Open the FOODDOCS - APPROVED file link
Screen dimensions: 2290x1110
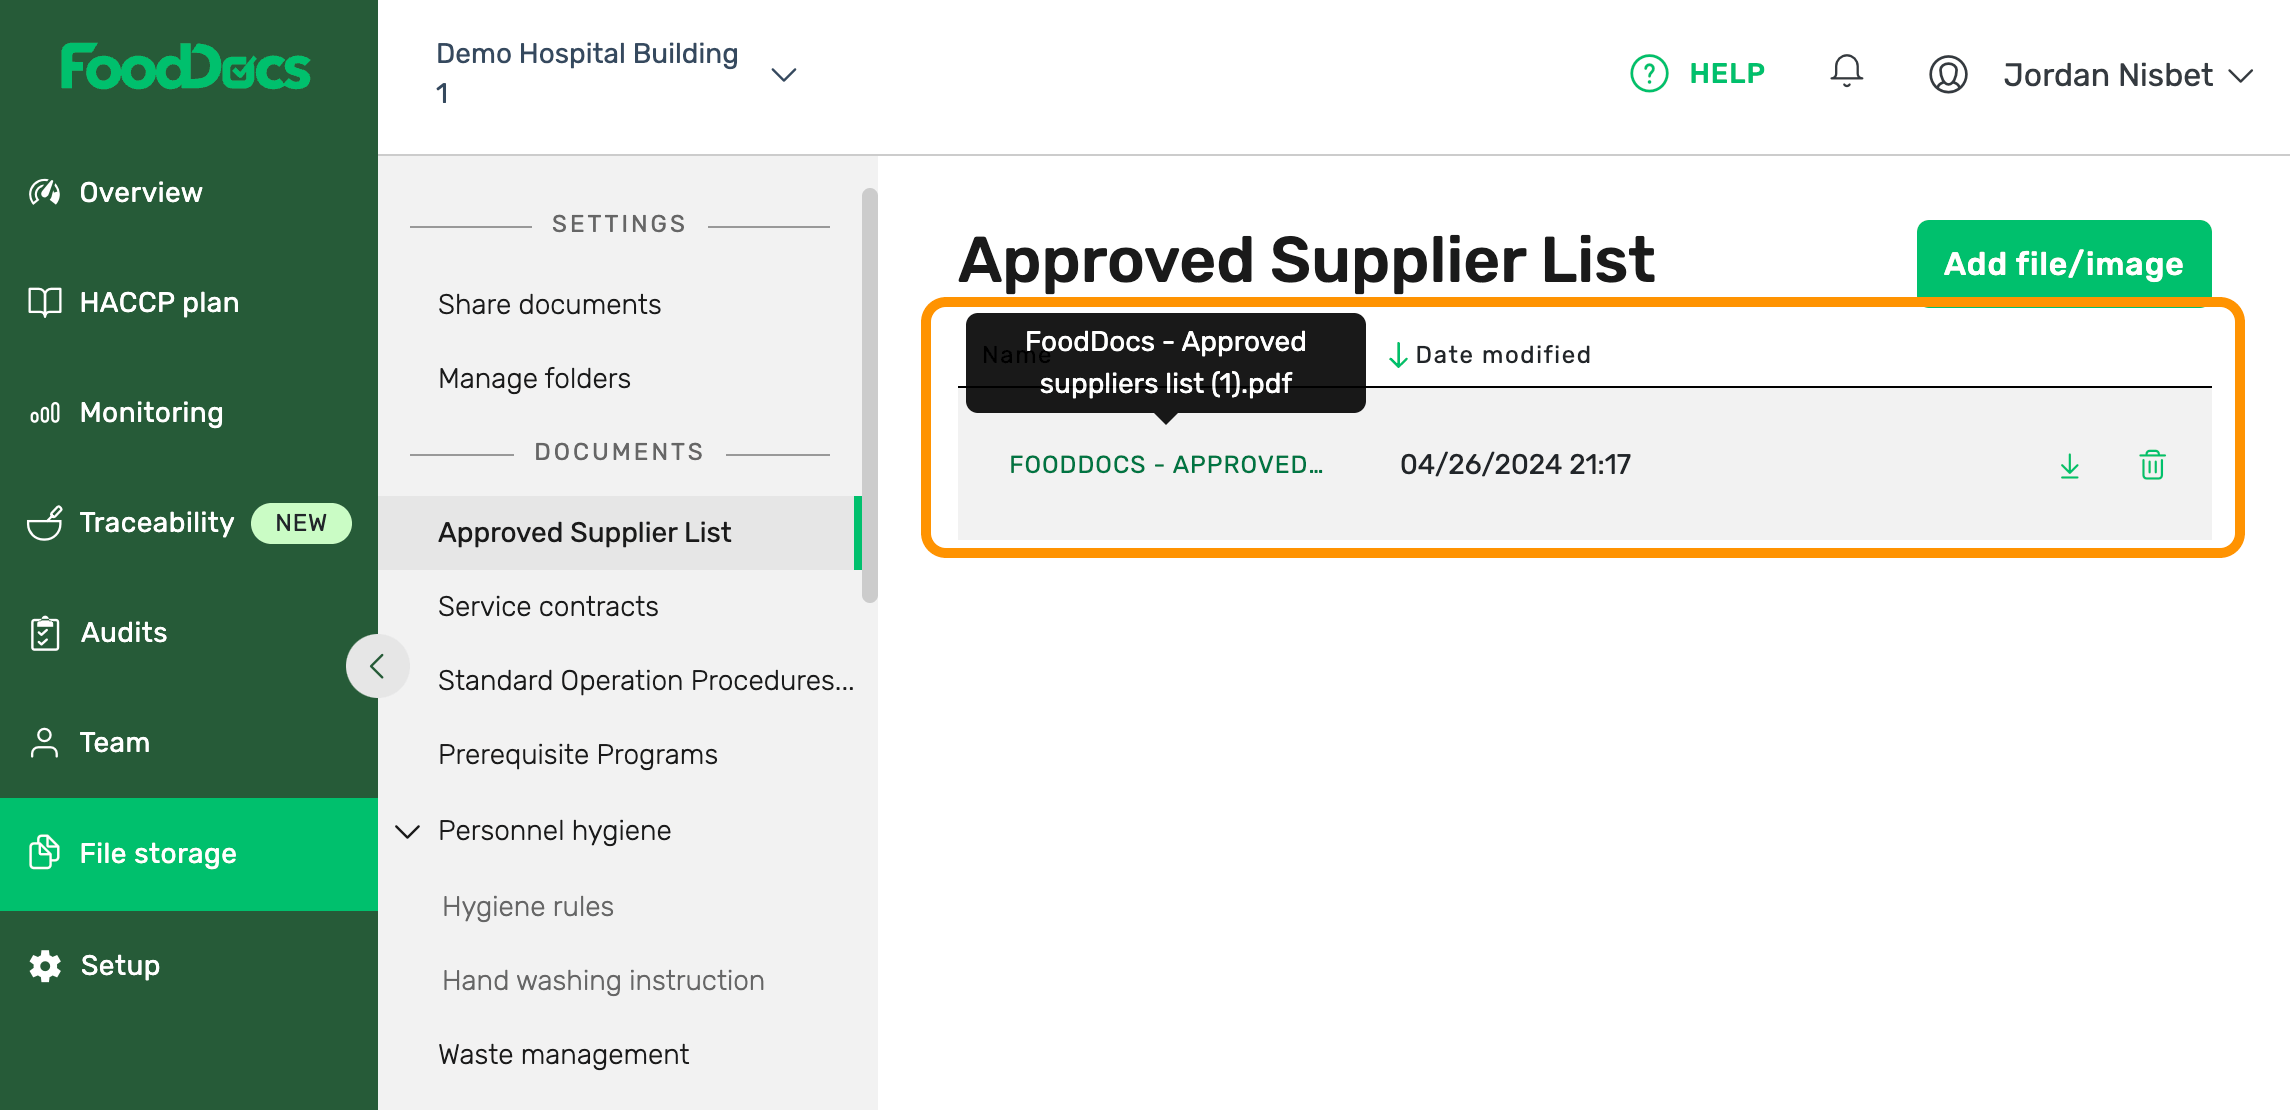pos(1165,464)
